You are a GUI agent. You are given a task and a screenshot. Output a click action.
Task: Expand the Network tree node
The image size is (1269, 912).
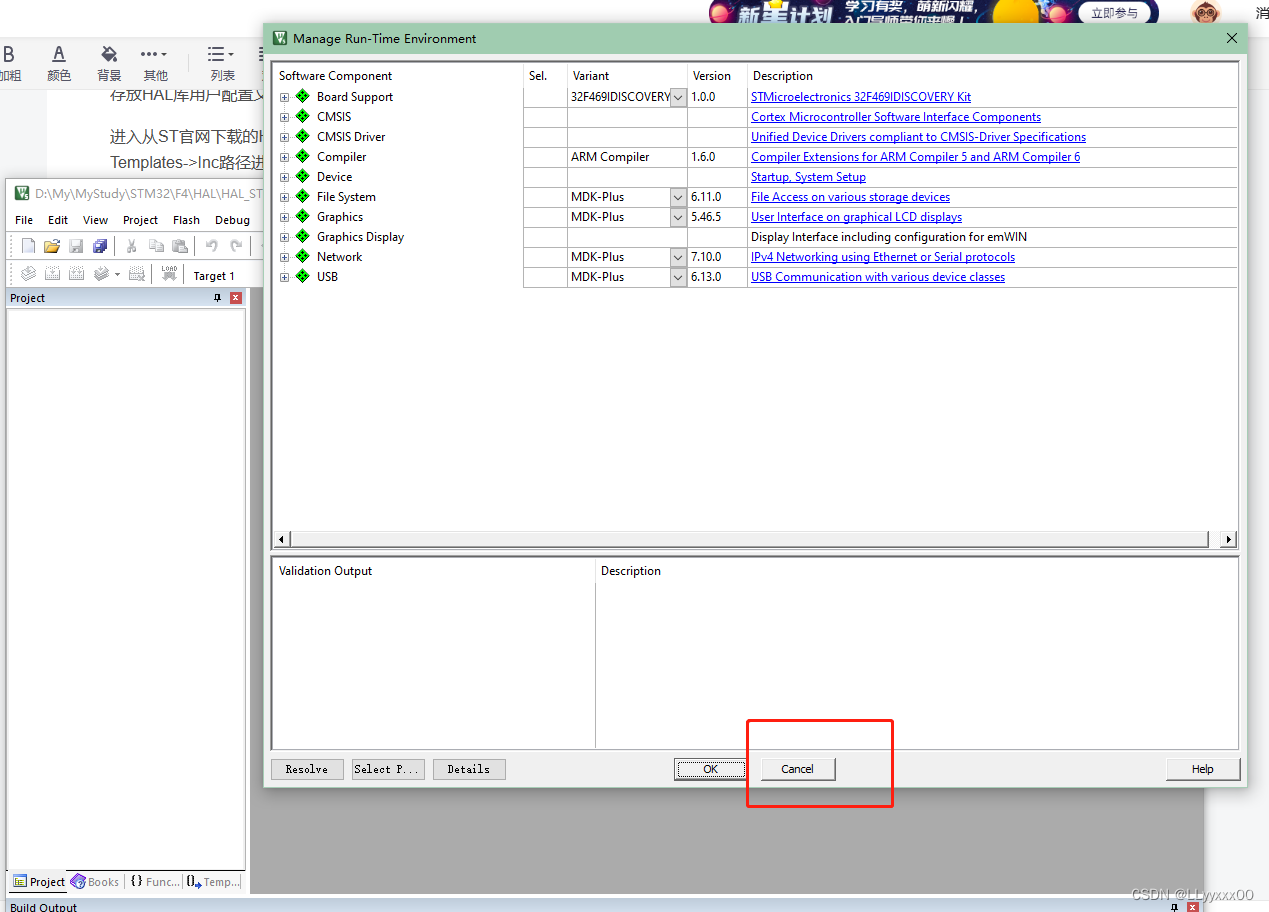[x=284, y=257]
